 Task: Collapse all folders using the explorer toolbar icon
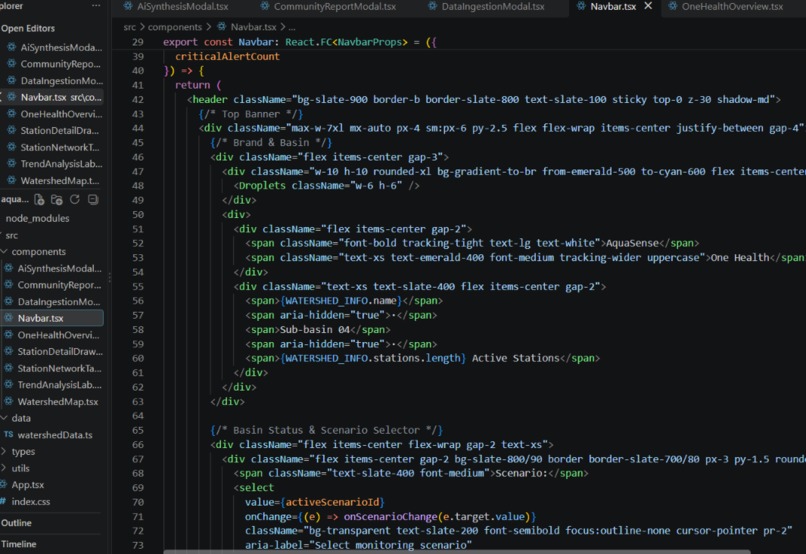[x=93, y=199]
